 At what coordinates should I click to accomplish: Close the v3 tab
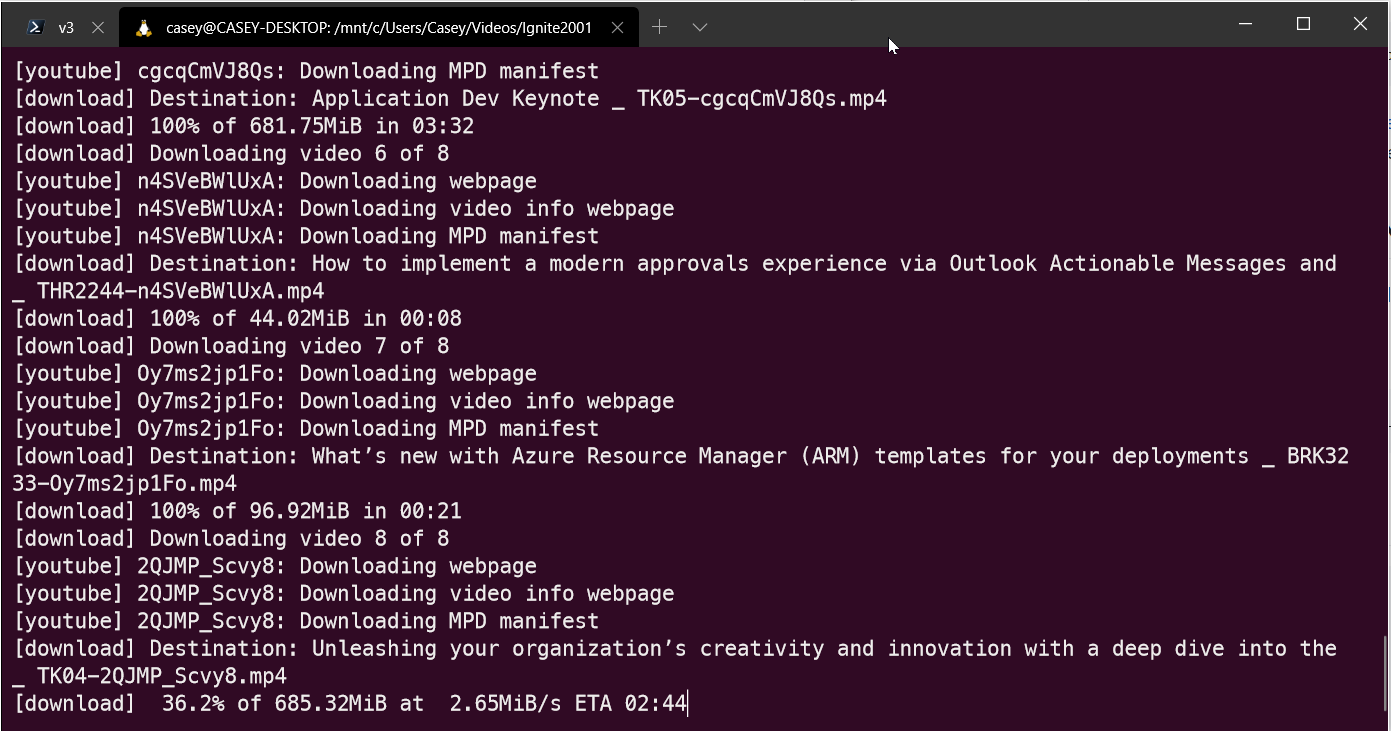(98, 28)
